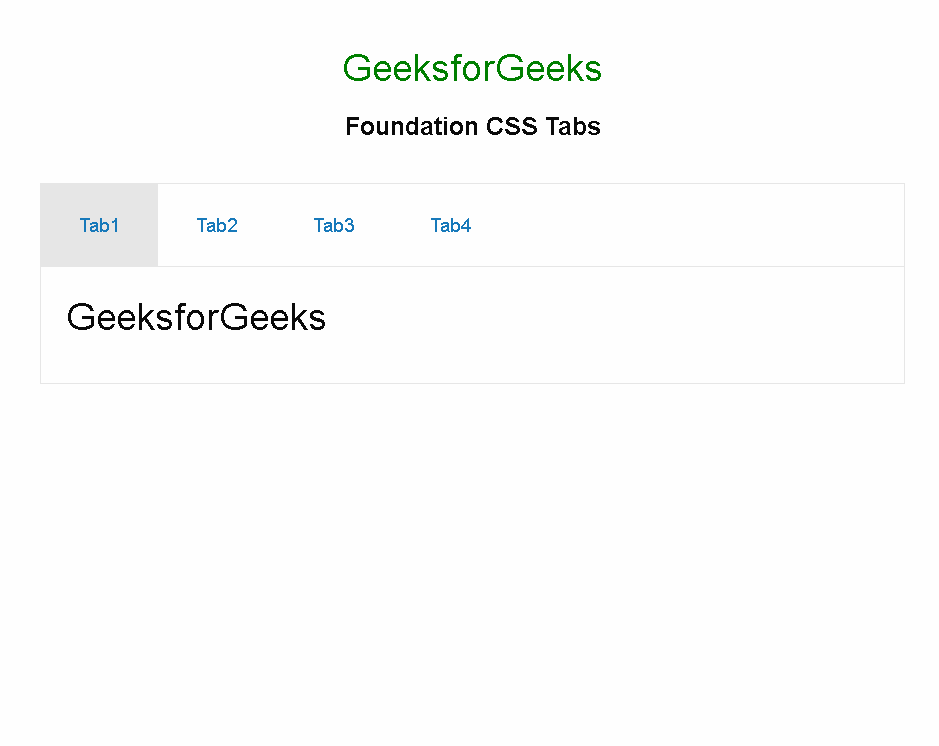Click the blue Tab4 link text
This screenshot has height=746, width=939.
click(x=450, y=225)
